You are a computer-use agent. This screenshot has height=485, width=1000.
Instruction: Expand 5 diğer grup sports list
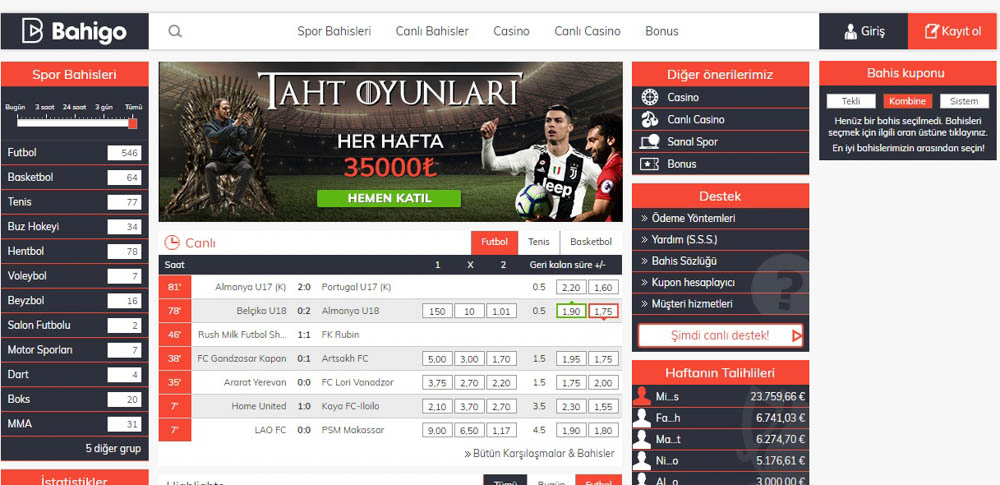[x=113, y=449]
